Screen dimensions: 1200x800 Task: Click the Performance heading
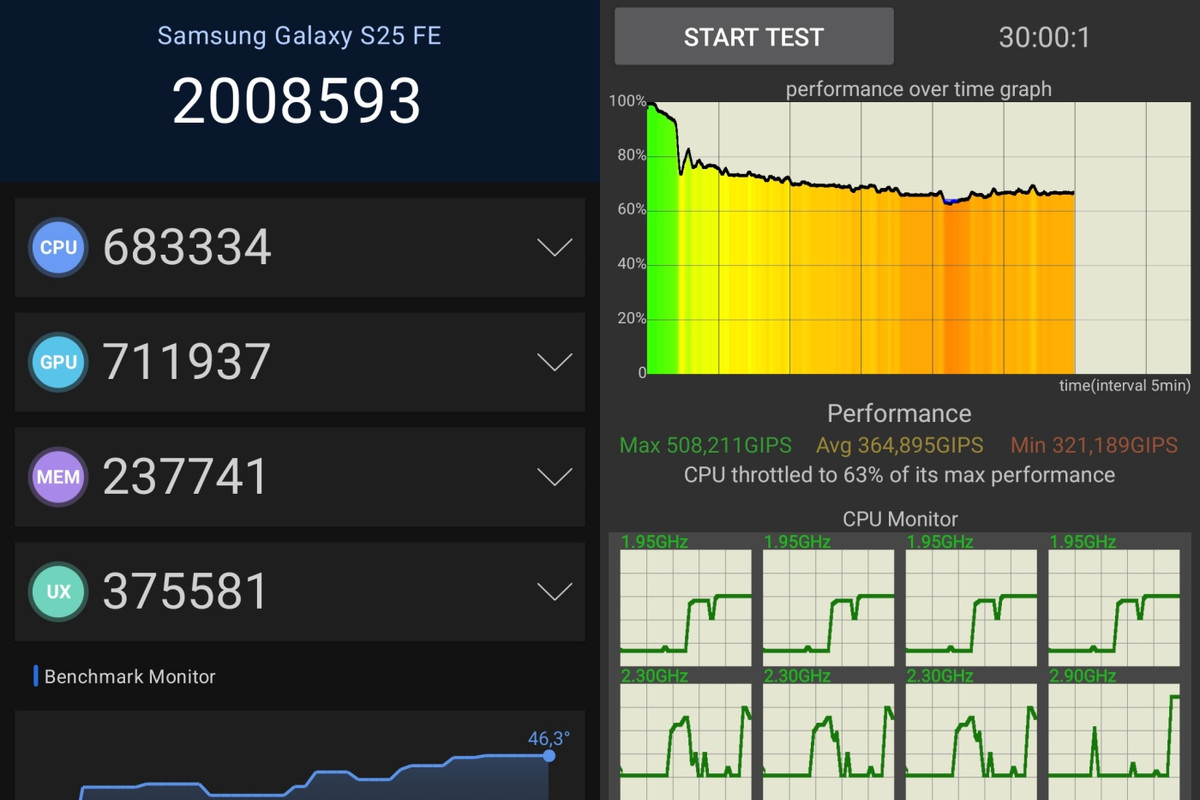[899, 414]
